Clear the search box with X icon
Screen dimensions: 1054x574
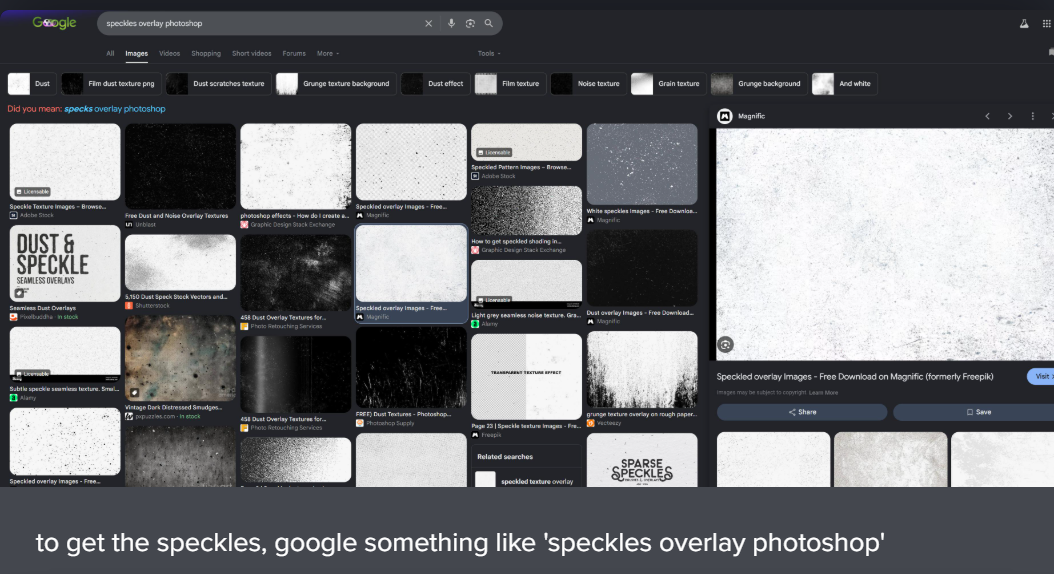click(428, 24)
